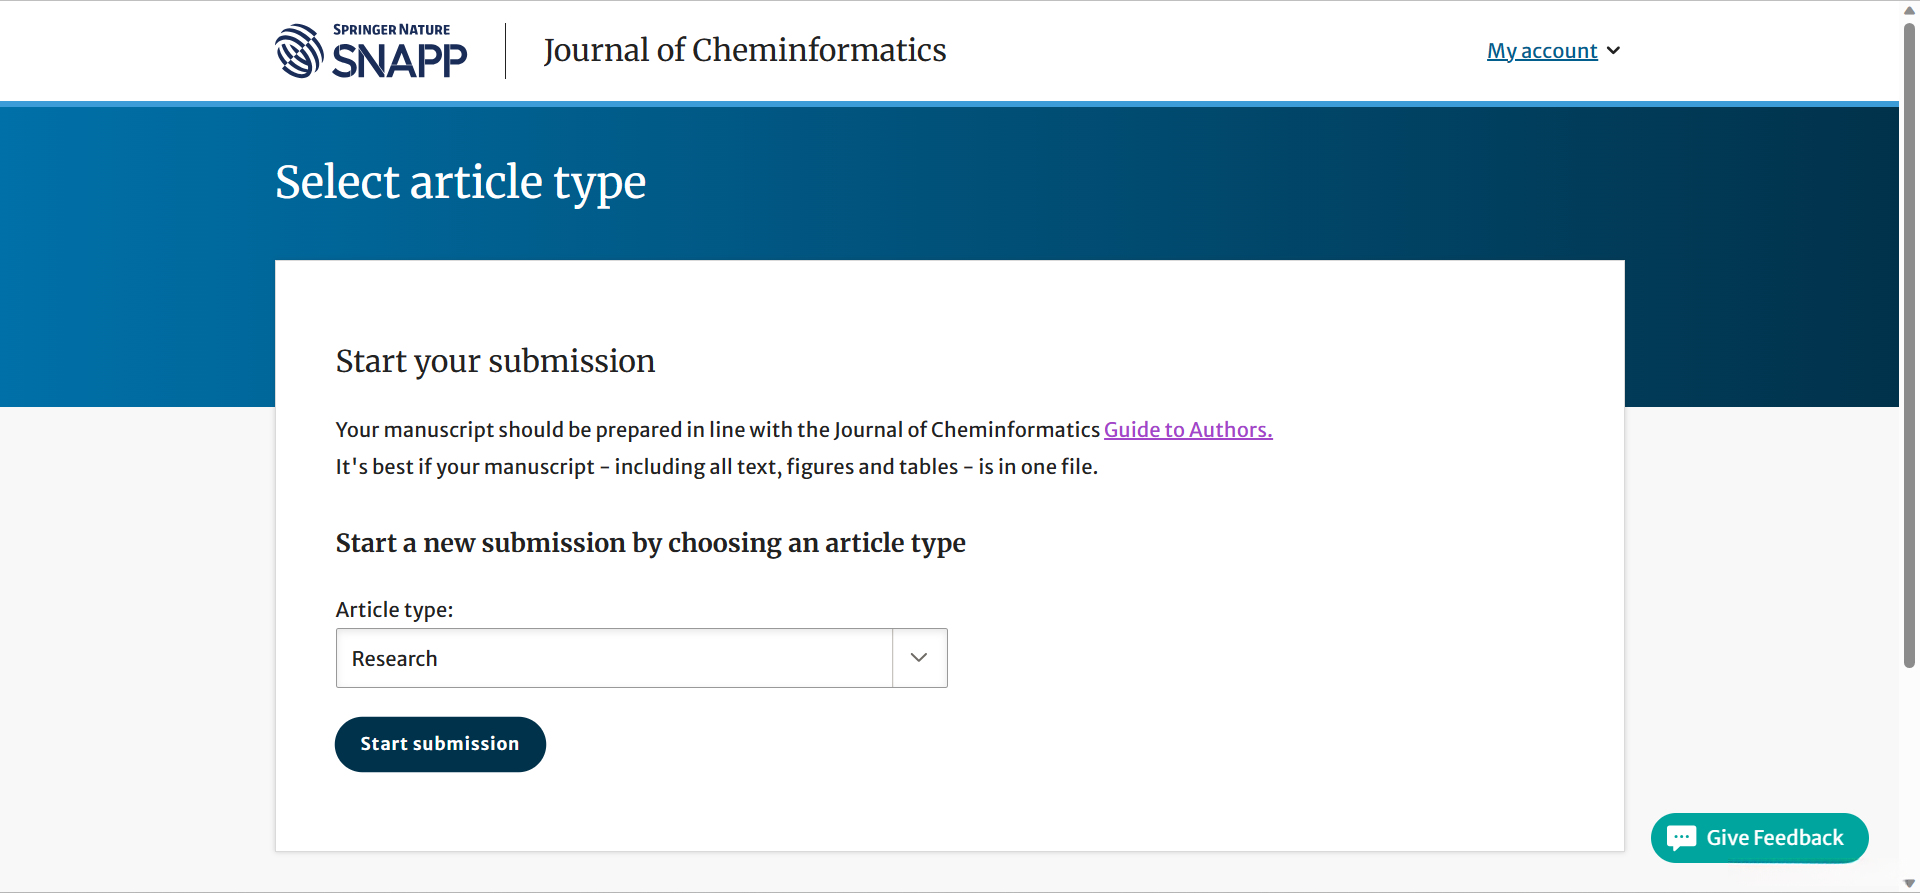Click the Article type dropdown chevron arrow
Viewport: 1920px width, 893px height.
click(919, 658)
